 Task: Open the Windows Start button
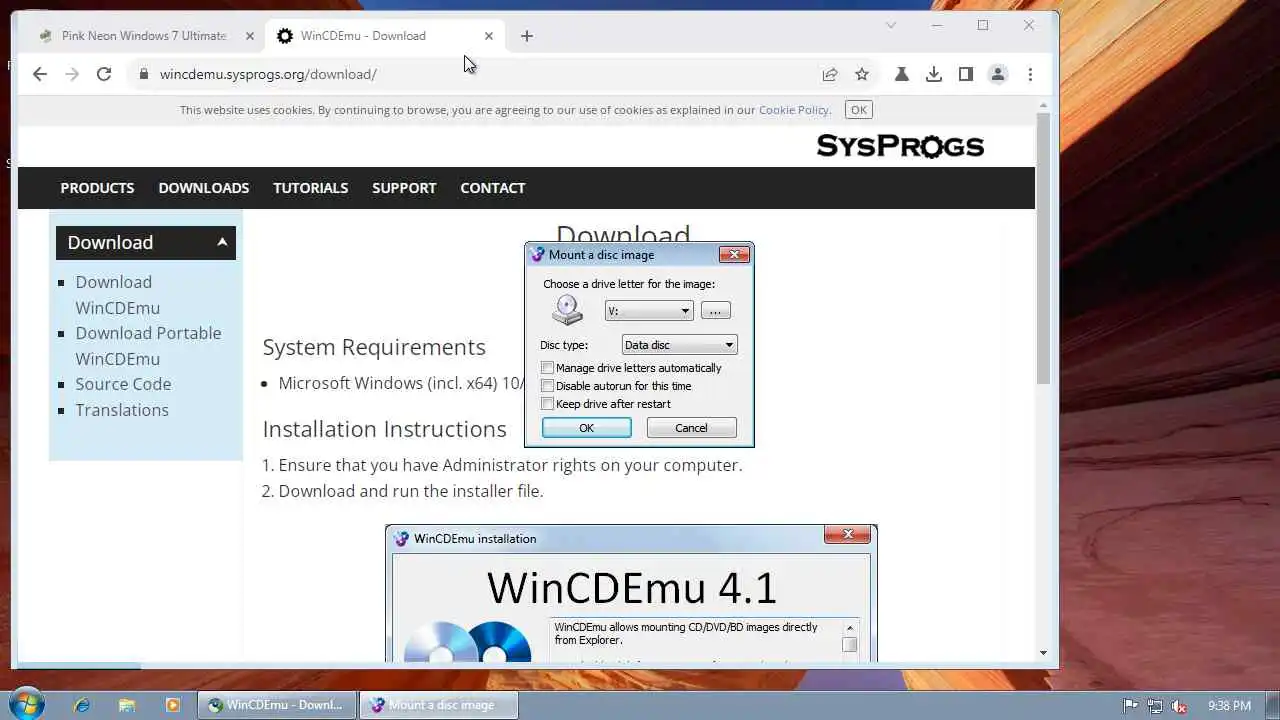tap(27, 704)
